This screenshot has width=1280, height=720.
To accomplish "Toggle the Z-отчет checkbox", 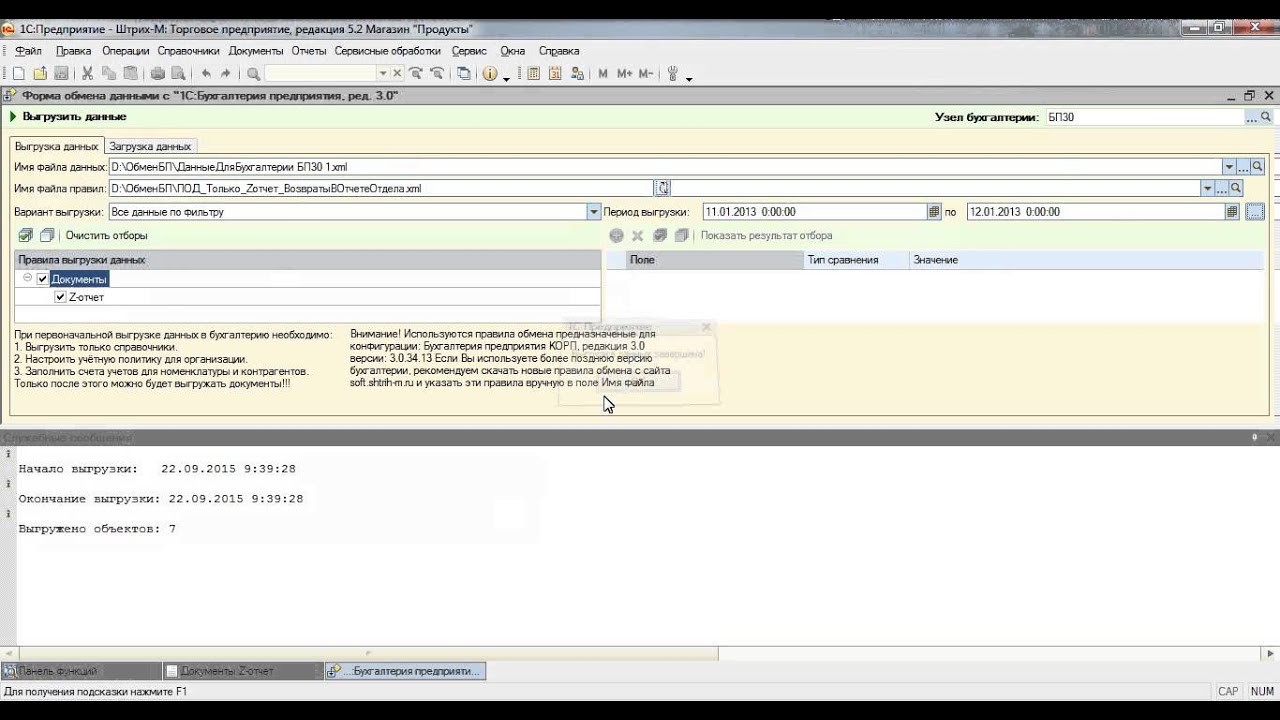I will 60,297.
